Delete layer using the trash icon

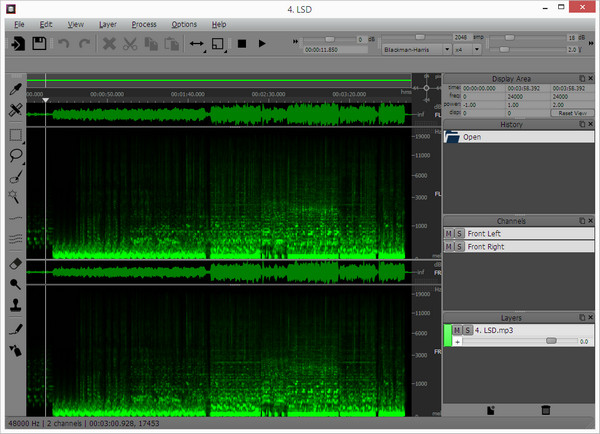tap(545, 410)
